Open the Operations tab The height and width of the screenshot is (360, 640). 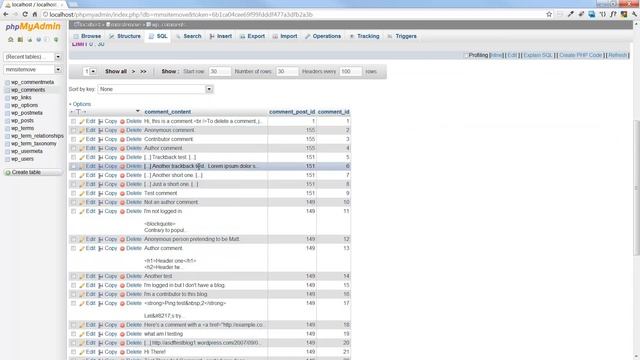[323, 36]
